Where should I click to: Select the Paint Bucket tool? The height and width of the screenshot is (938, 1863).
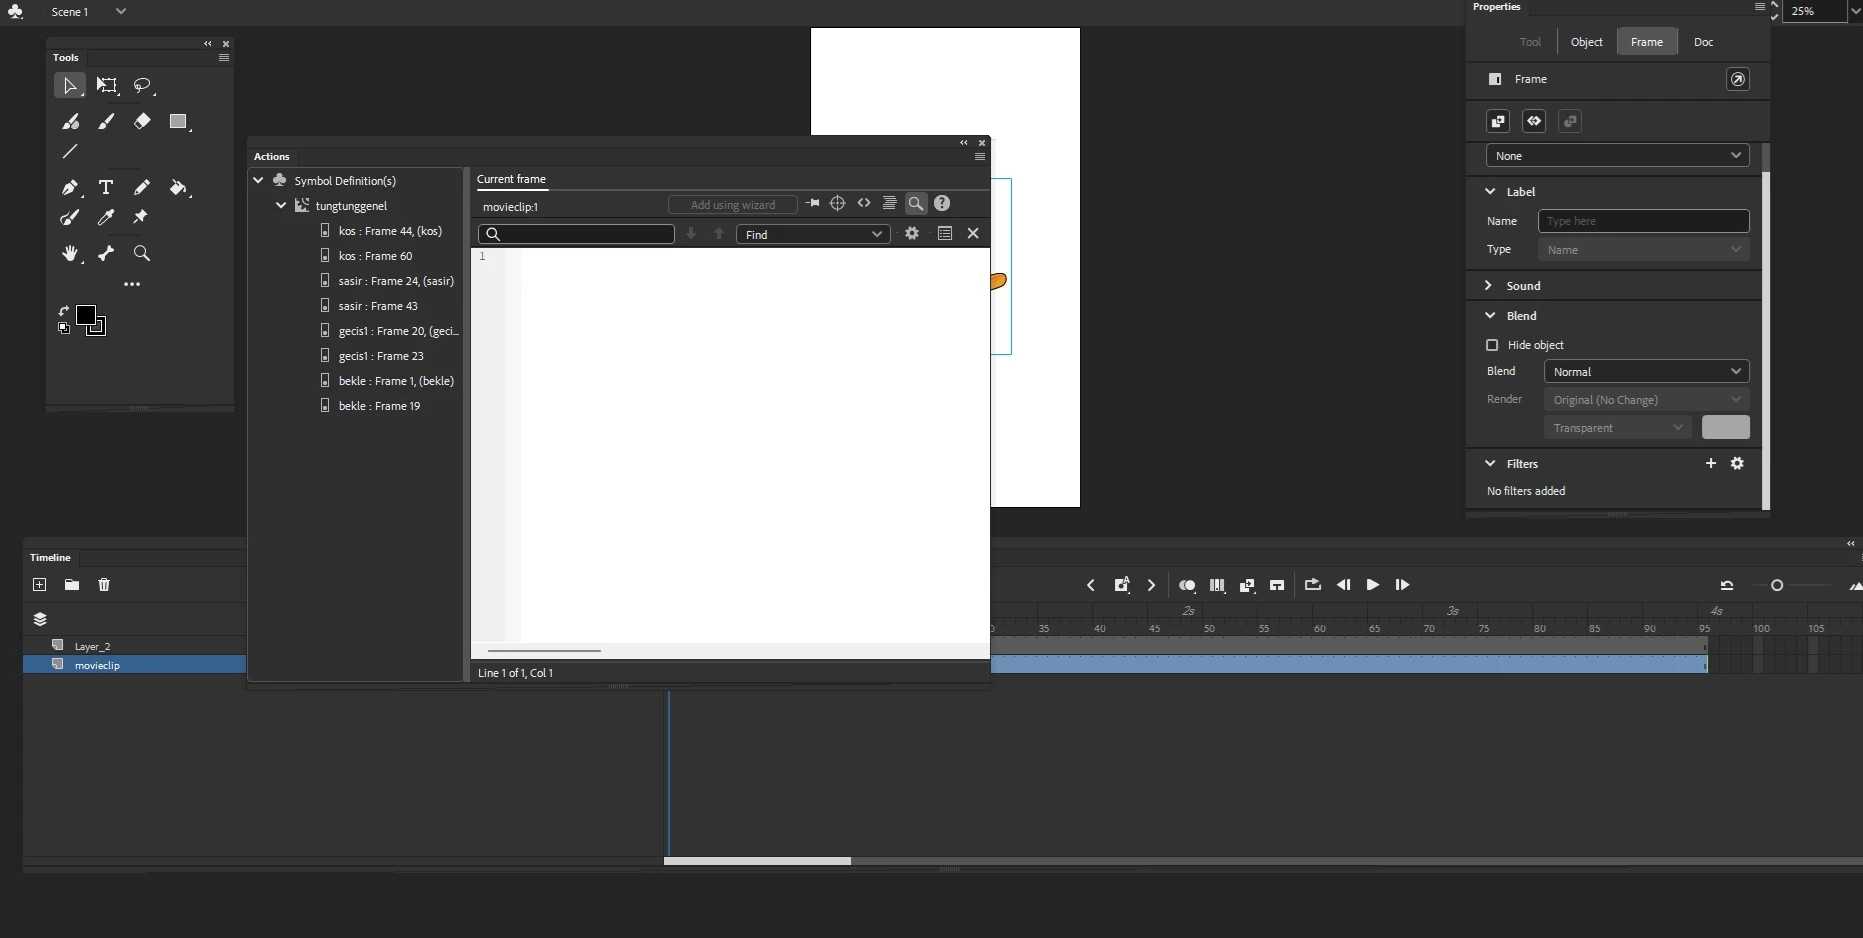[178, 187]
